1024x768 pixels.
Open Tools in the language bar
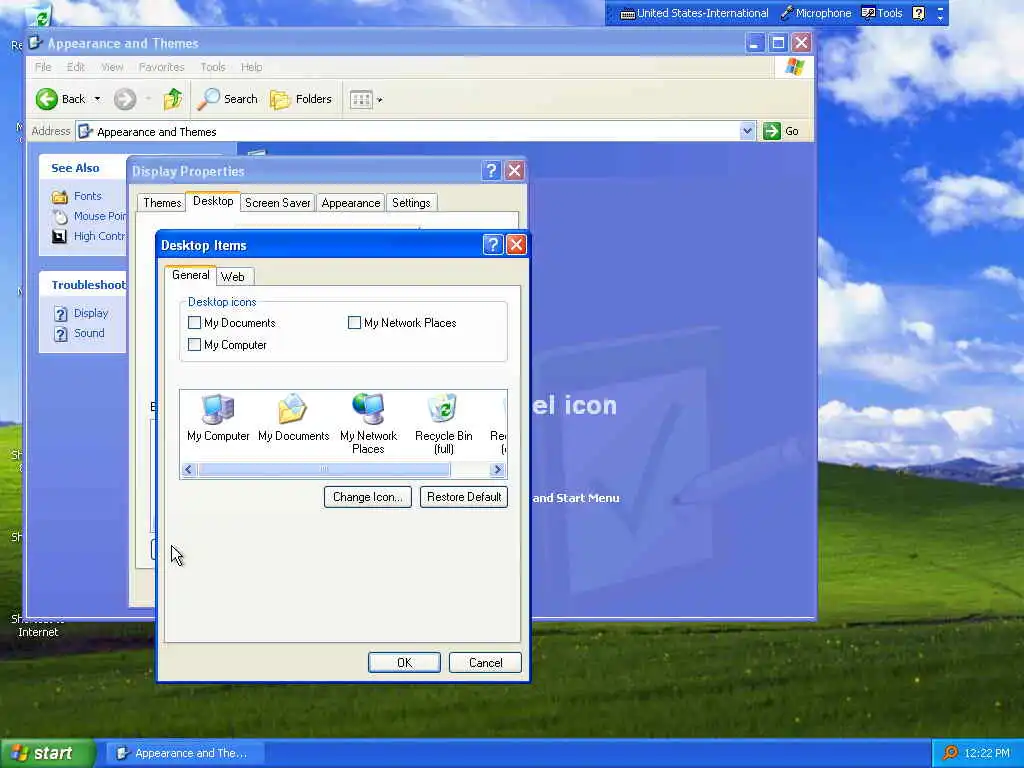[x=882, y=13]
